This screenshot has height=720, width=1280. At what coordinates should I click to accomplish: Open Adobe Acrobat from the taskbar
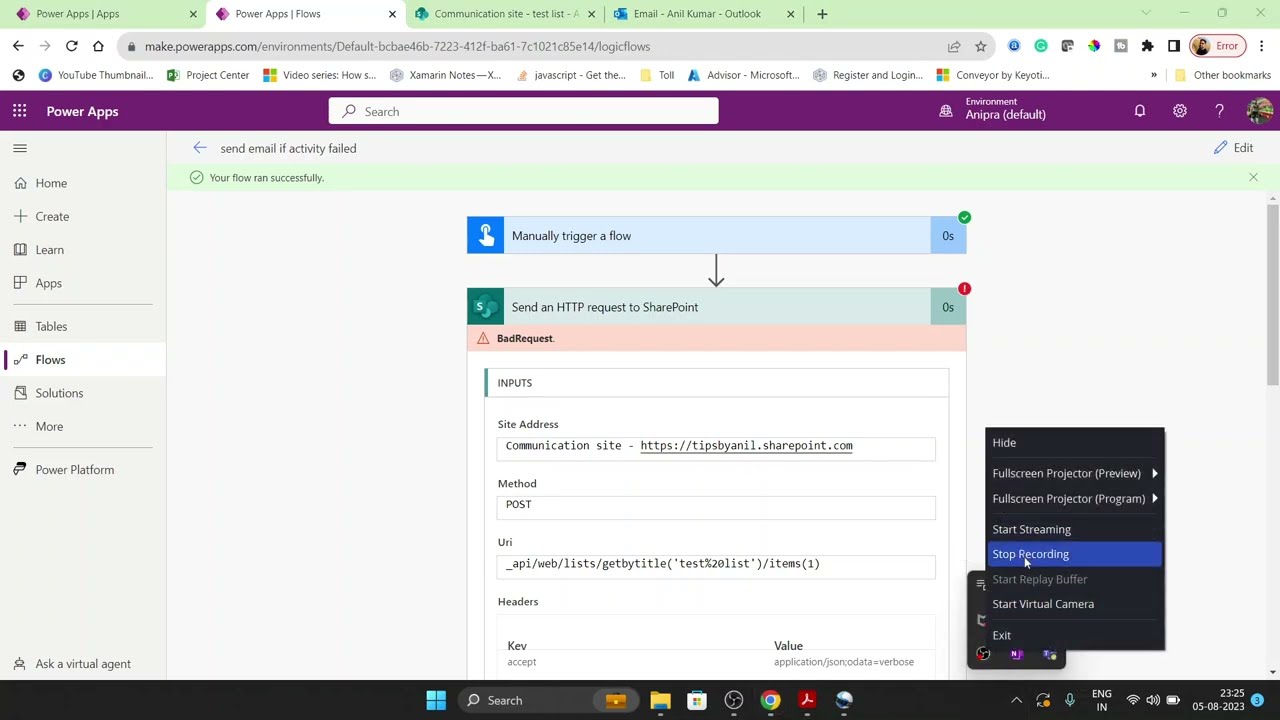pyautogui.click(x=807, y=700)
